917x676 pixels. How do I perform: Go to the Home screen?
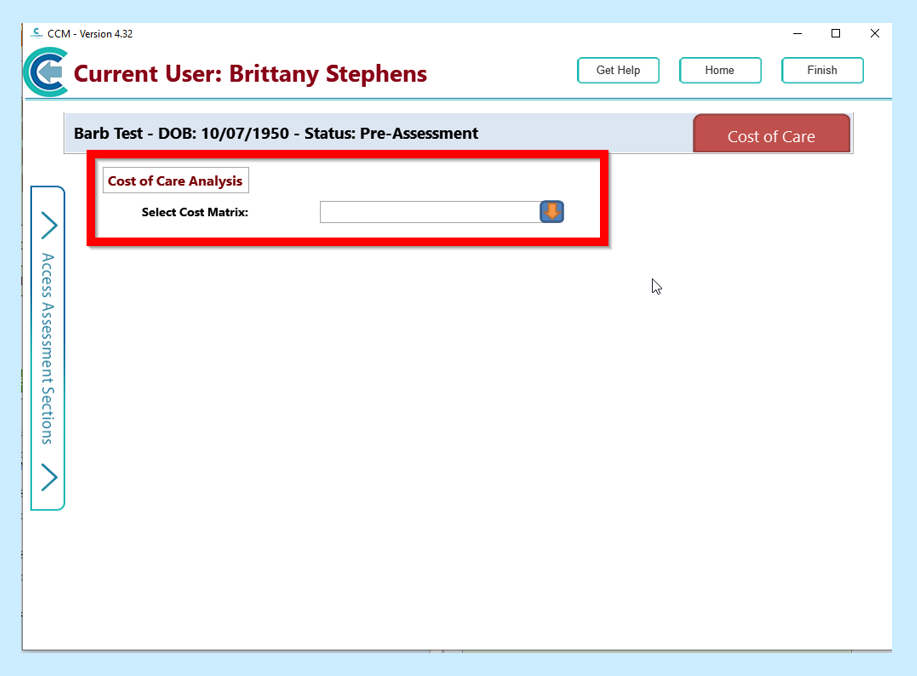click(x=720, y=70)
